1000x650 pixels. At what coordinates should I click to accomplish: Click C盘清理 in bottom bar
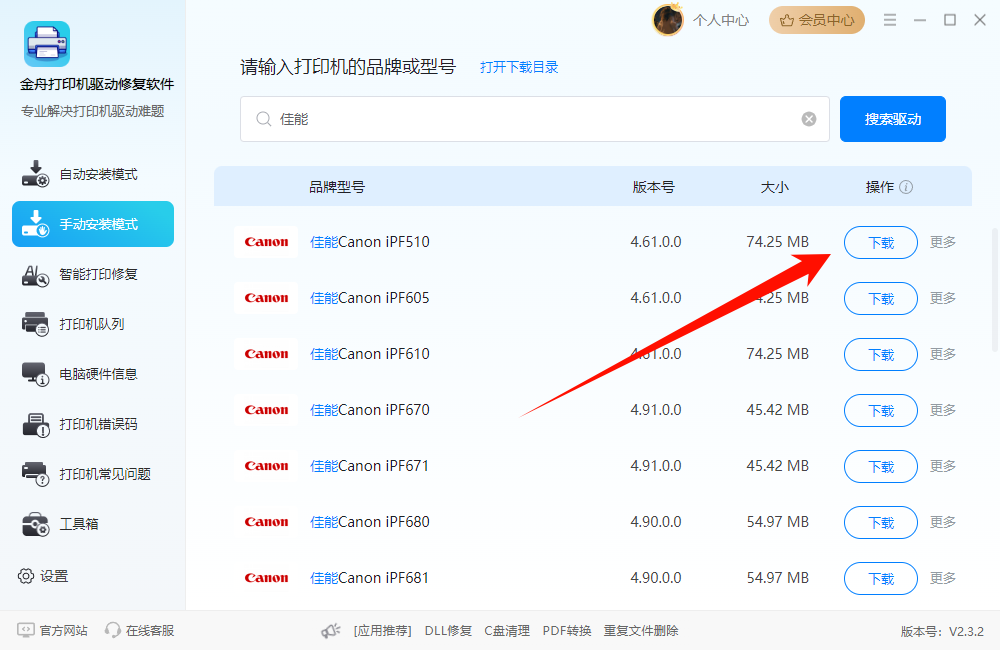click(507, 631)
